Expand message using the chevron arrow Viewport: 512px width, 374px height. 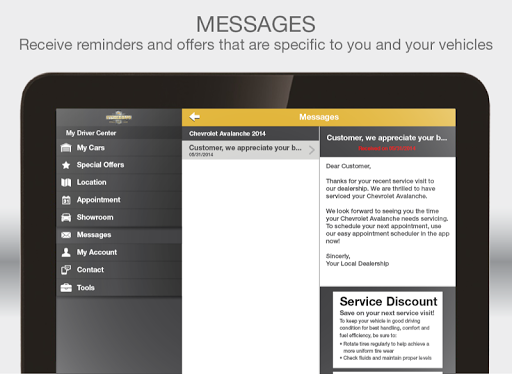tap(312, 150)
